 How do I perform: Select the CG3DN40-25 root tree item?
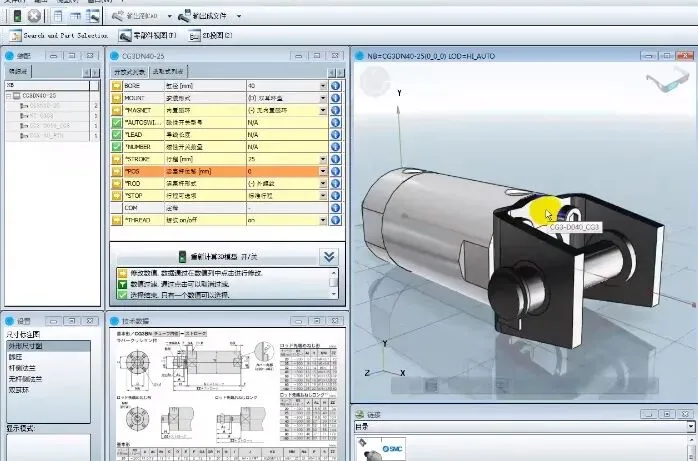[39, 96]
